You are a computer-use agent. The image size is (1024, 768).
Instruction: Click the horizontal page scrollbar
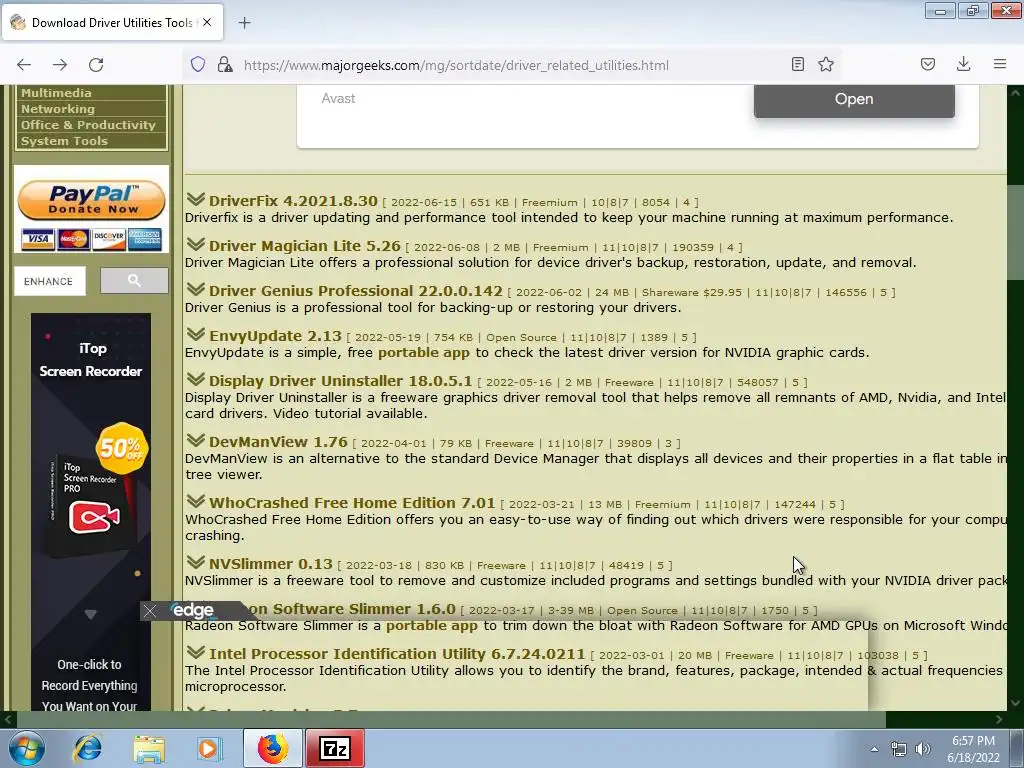[x=451, y=720]
